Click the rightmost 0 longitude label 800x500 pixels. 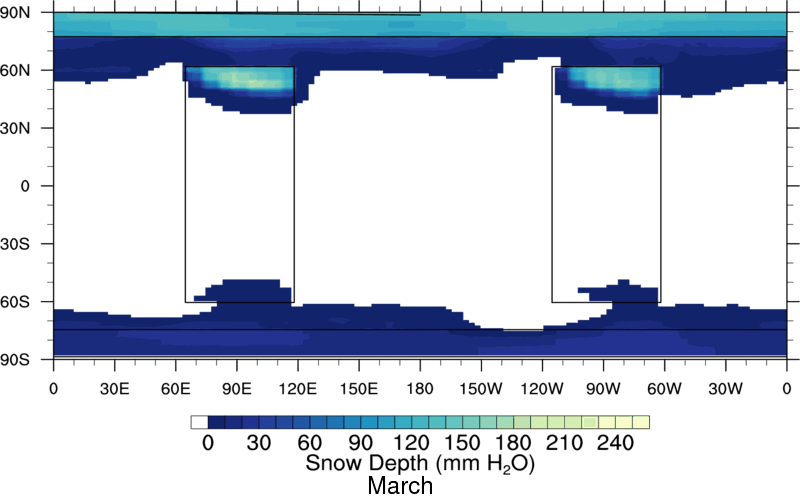[x=786, y=389]
